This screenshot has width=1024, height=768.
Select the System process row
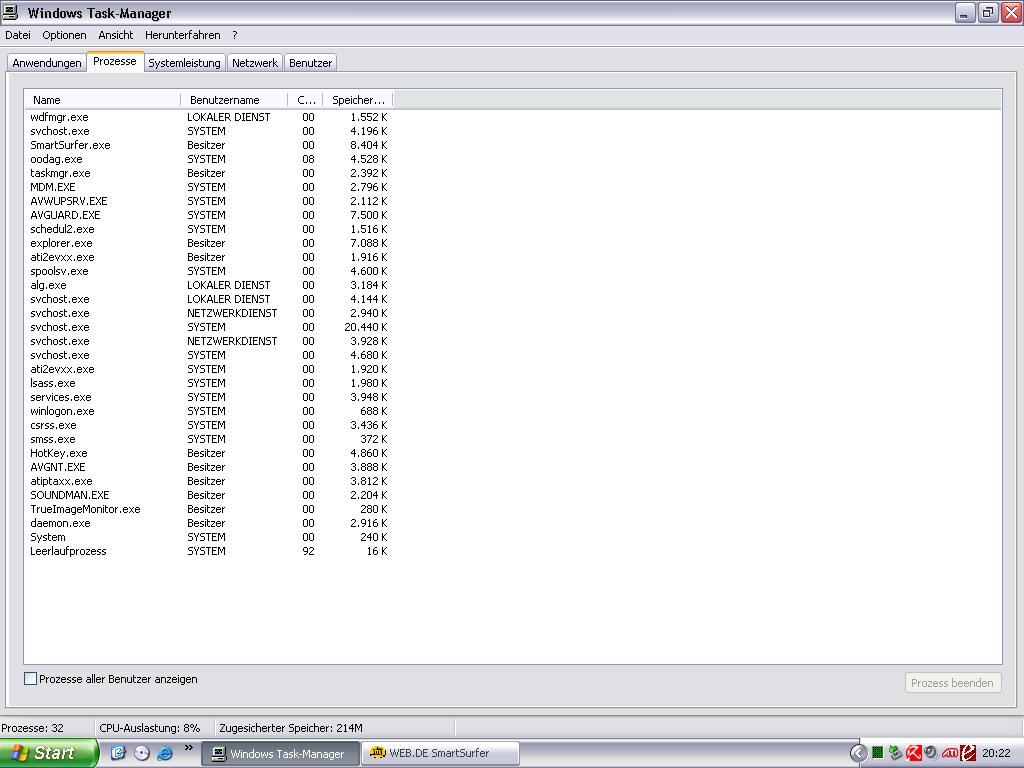click(208, 537)
